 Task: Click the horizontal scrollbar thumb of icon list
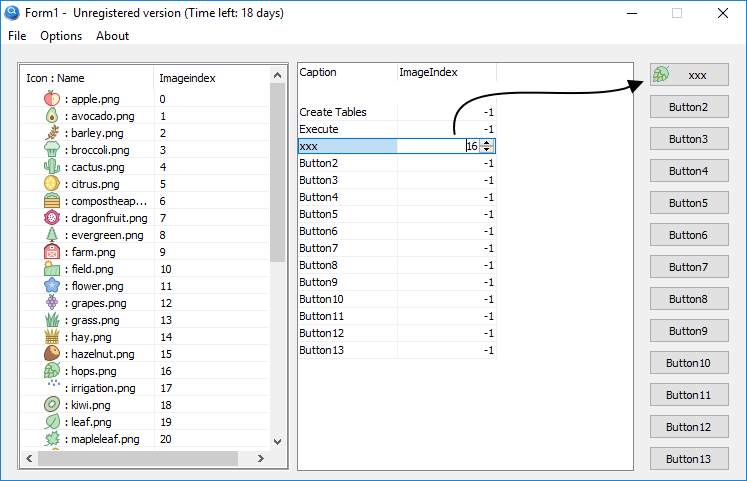pos(138,458)
